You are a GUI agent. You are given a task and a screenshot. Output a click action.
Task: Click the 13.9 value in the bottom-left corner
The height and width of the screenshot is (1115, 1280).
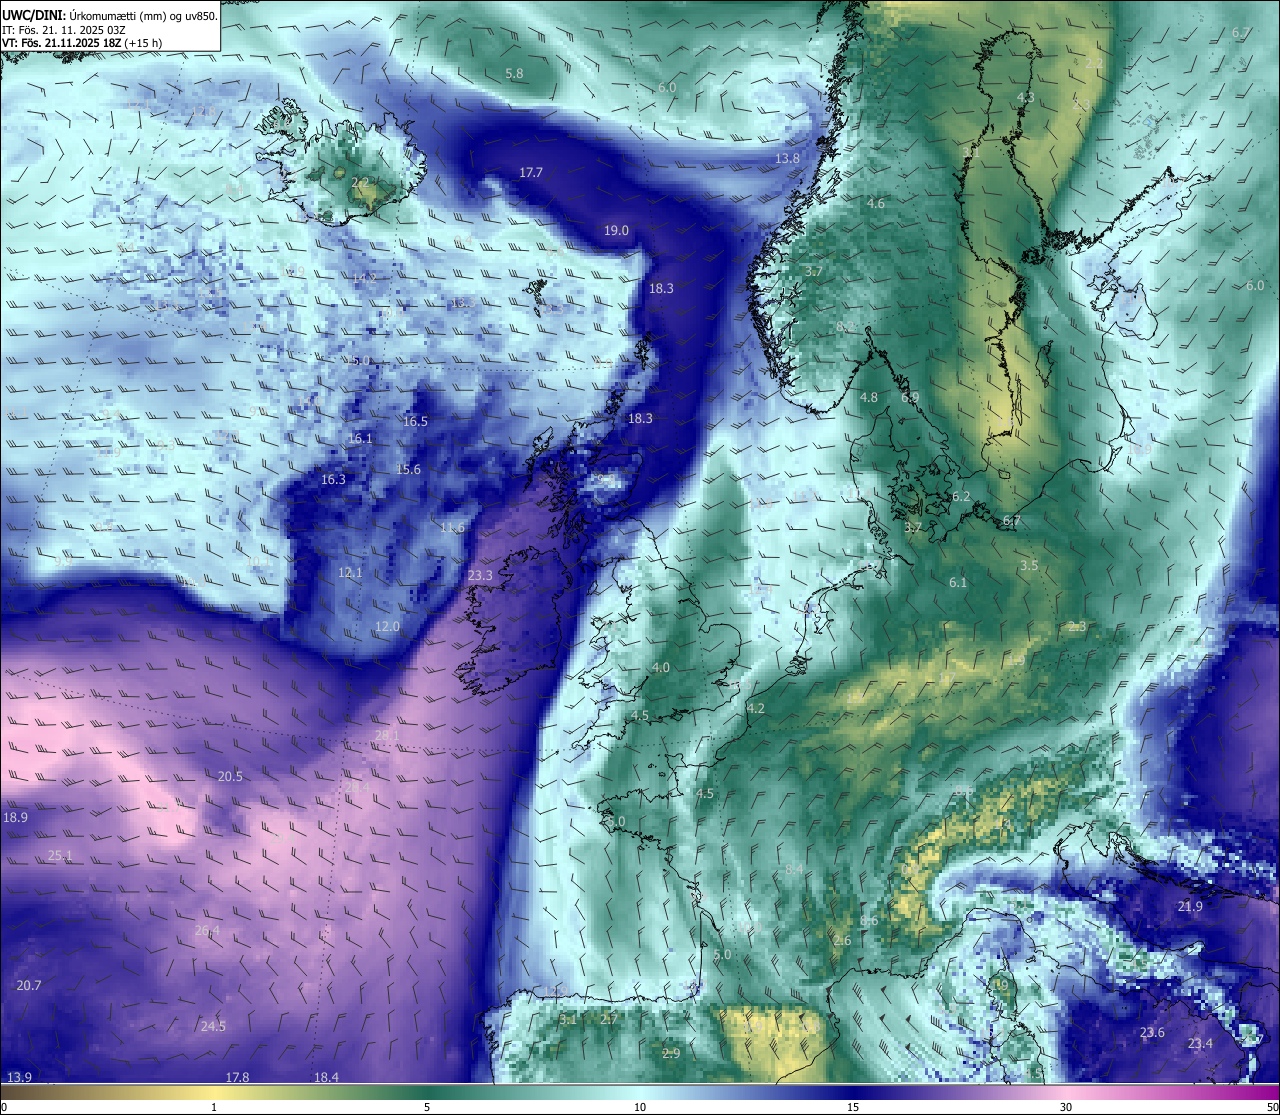(19, 1077)
